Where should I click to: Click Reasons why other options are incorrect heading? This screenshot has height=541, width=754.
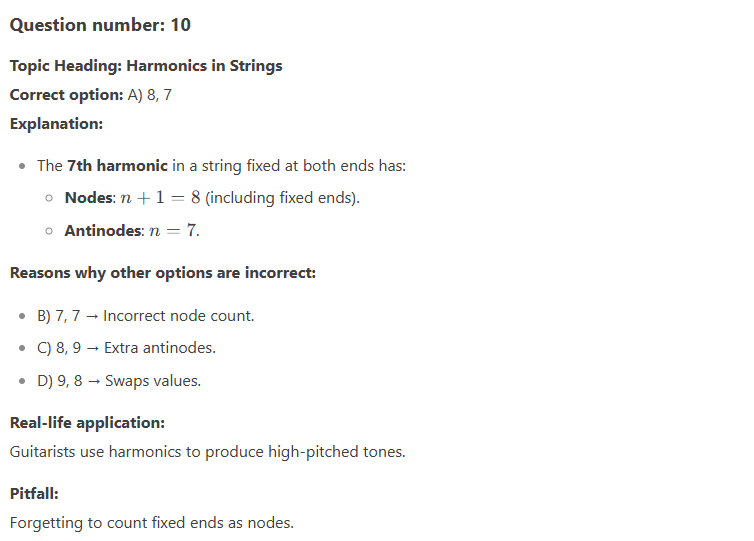click(x=163, y=273)
